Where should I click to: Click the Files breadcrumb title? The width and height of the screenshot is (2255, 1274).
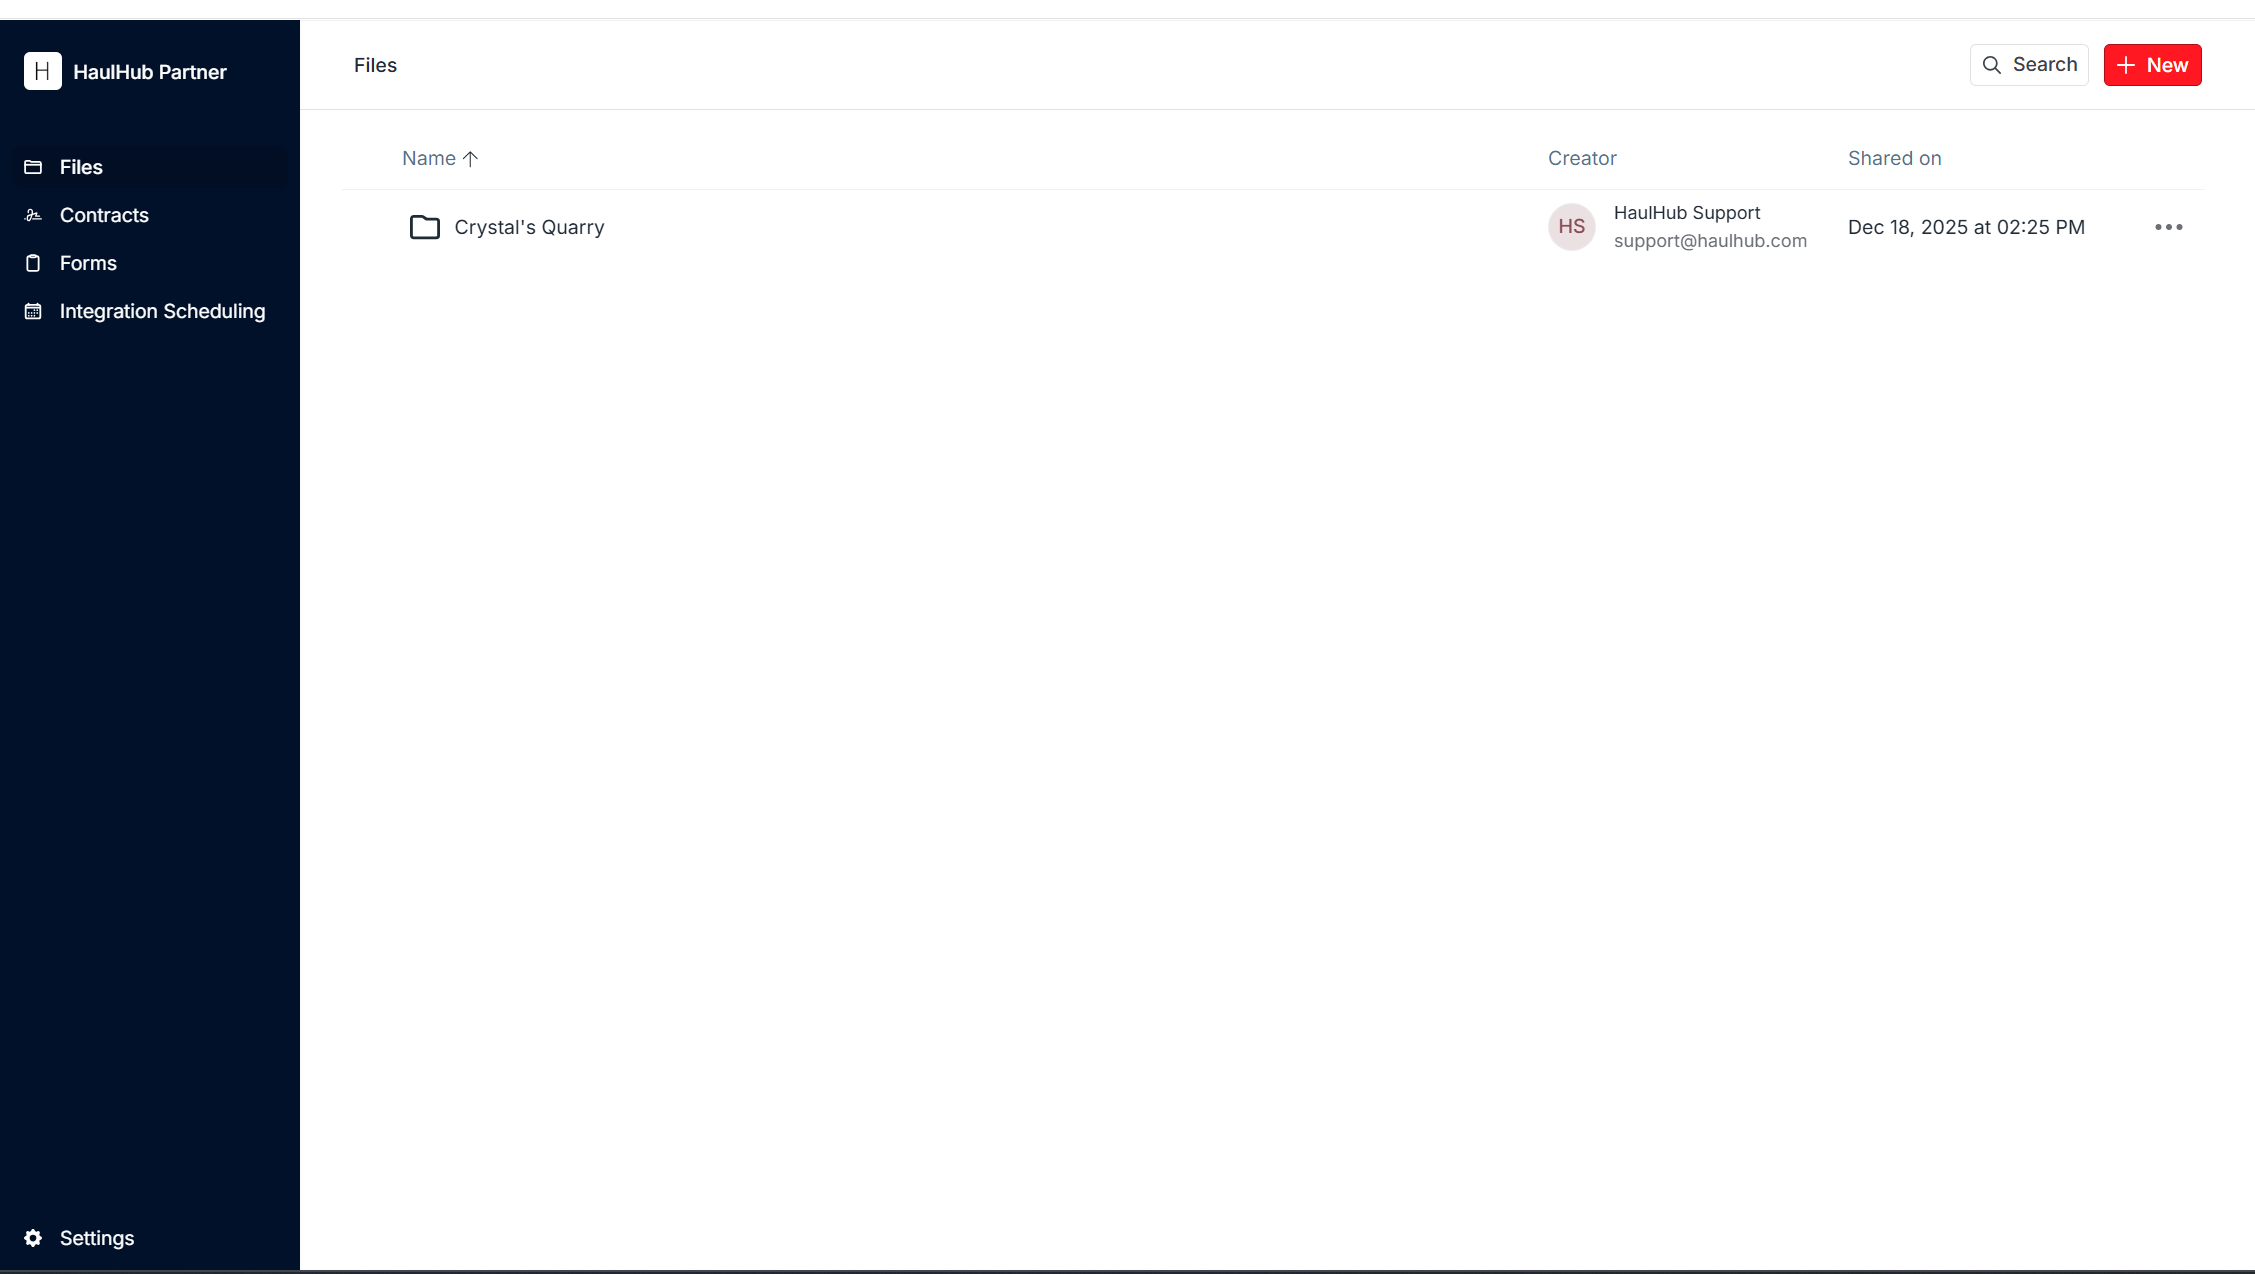(x=375, y=65)
